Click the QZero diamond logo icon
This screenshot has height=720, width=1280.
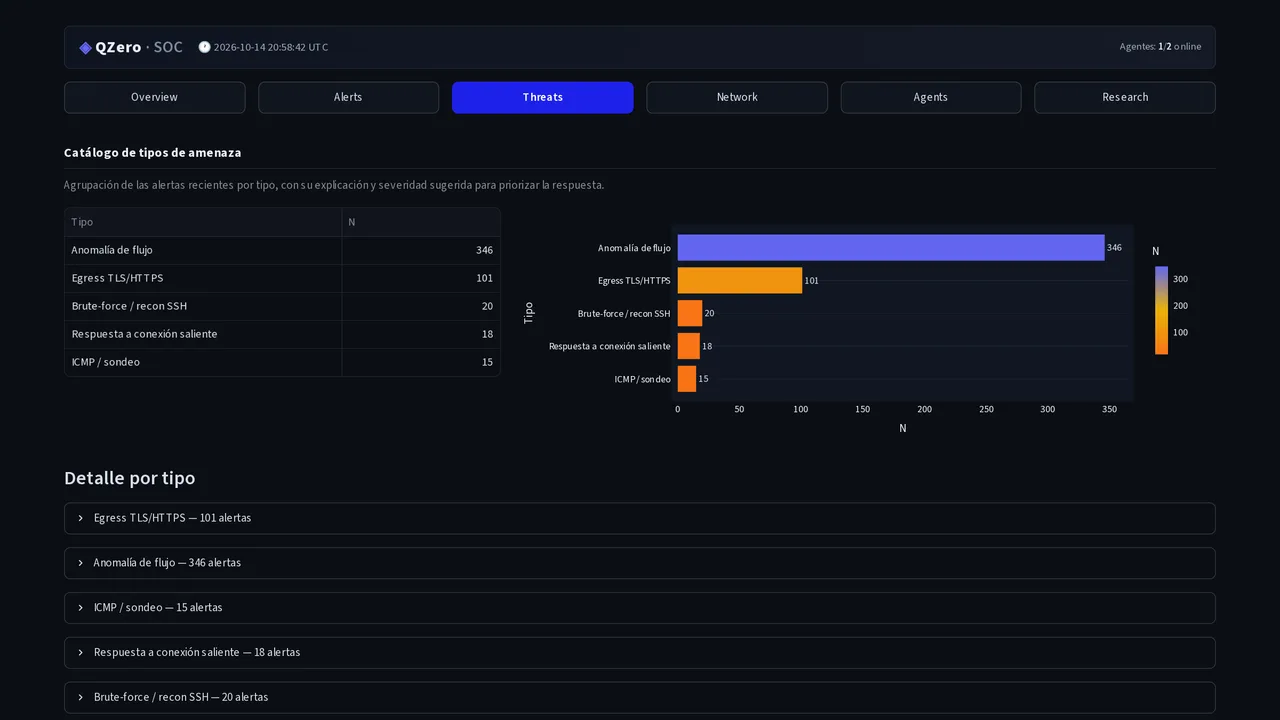coord(86,48)
